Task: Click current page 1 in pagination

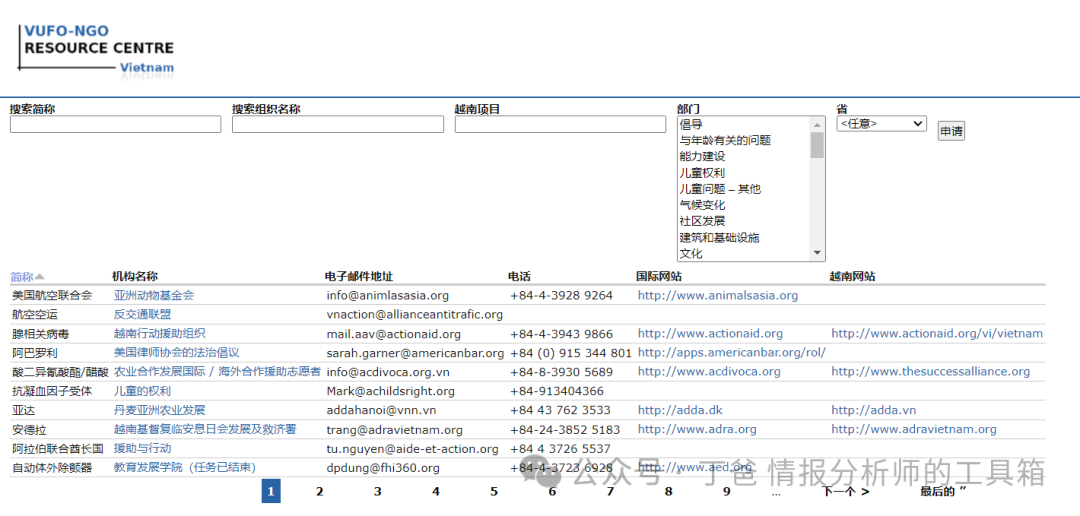Action: pyautogui.click(x=271, y=492)
